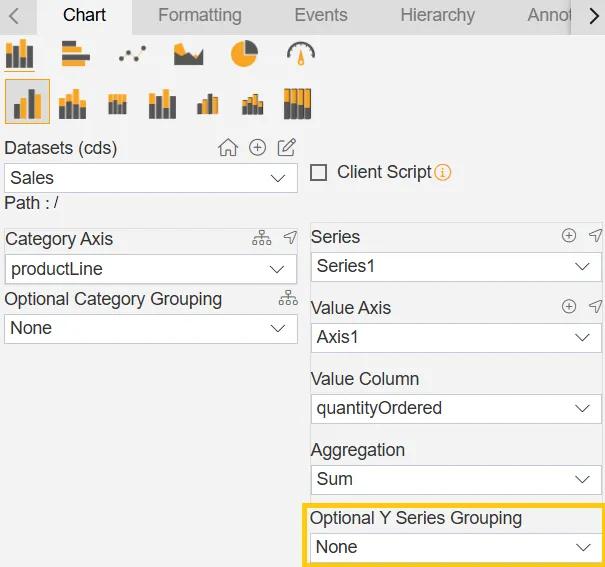Click the Aggregation label
605x567 pixels.
pyautogui.click(x=358, y=451)
